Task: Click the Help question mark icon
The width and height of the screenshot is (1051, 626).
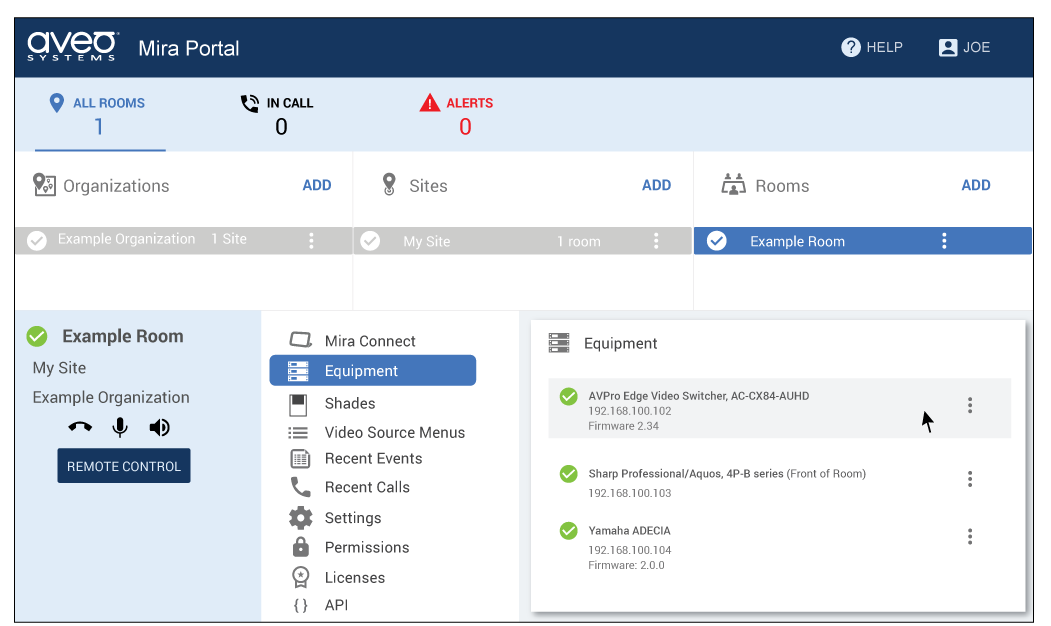Action: (x=851, y=47)
